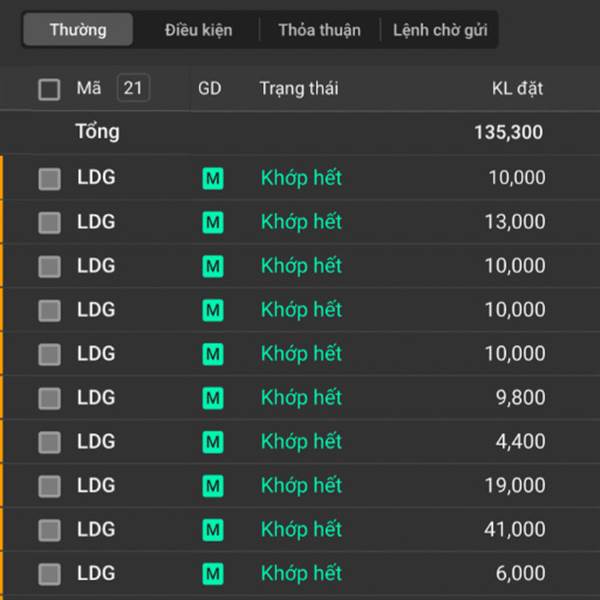Click the M icon on the 6,000 order
The width and height of the screenshot is (600, 600).
click(212, 574)
